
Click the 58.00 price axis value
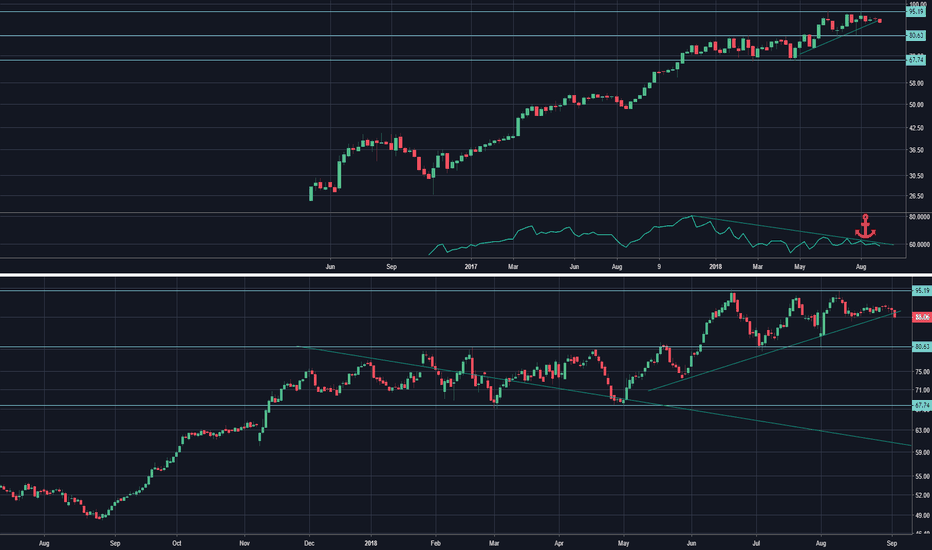point(916,84)
